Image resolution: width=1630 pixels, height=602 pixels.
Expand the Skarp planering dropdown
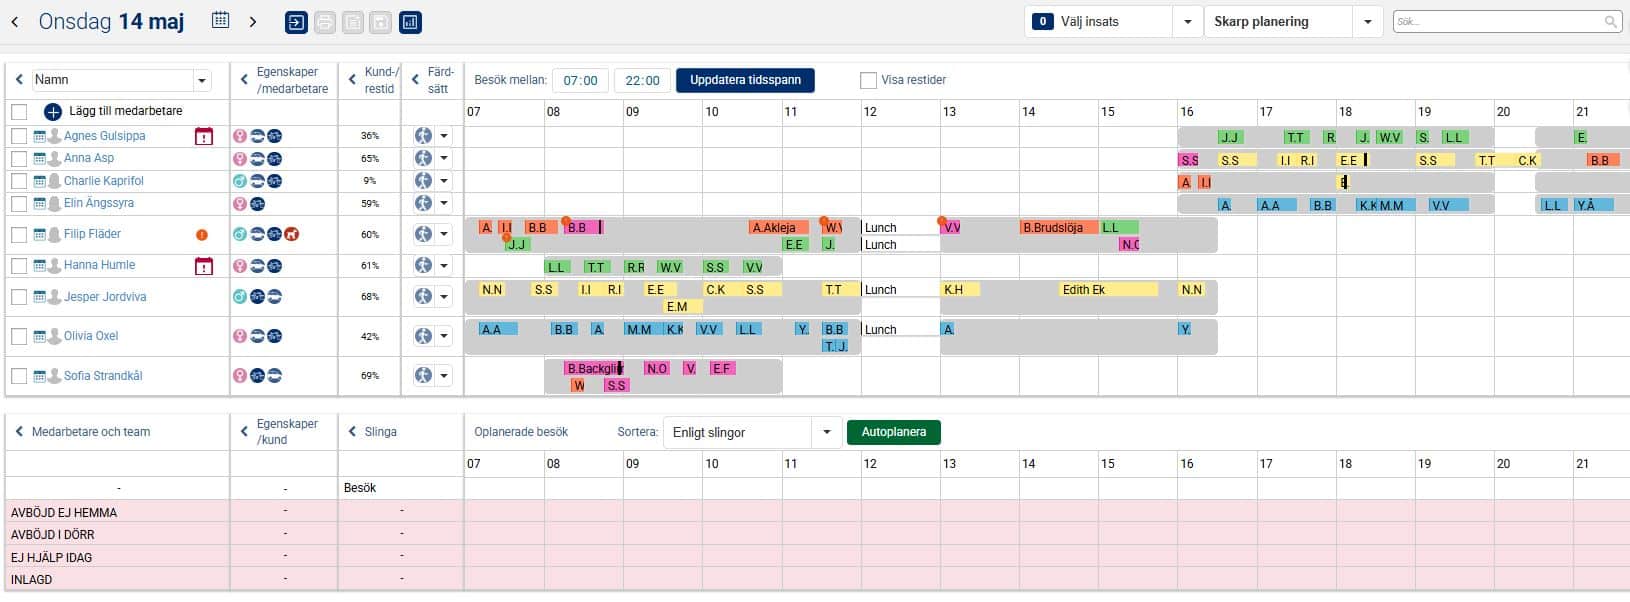pos(1367,22)
